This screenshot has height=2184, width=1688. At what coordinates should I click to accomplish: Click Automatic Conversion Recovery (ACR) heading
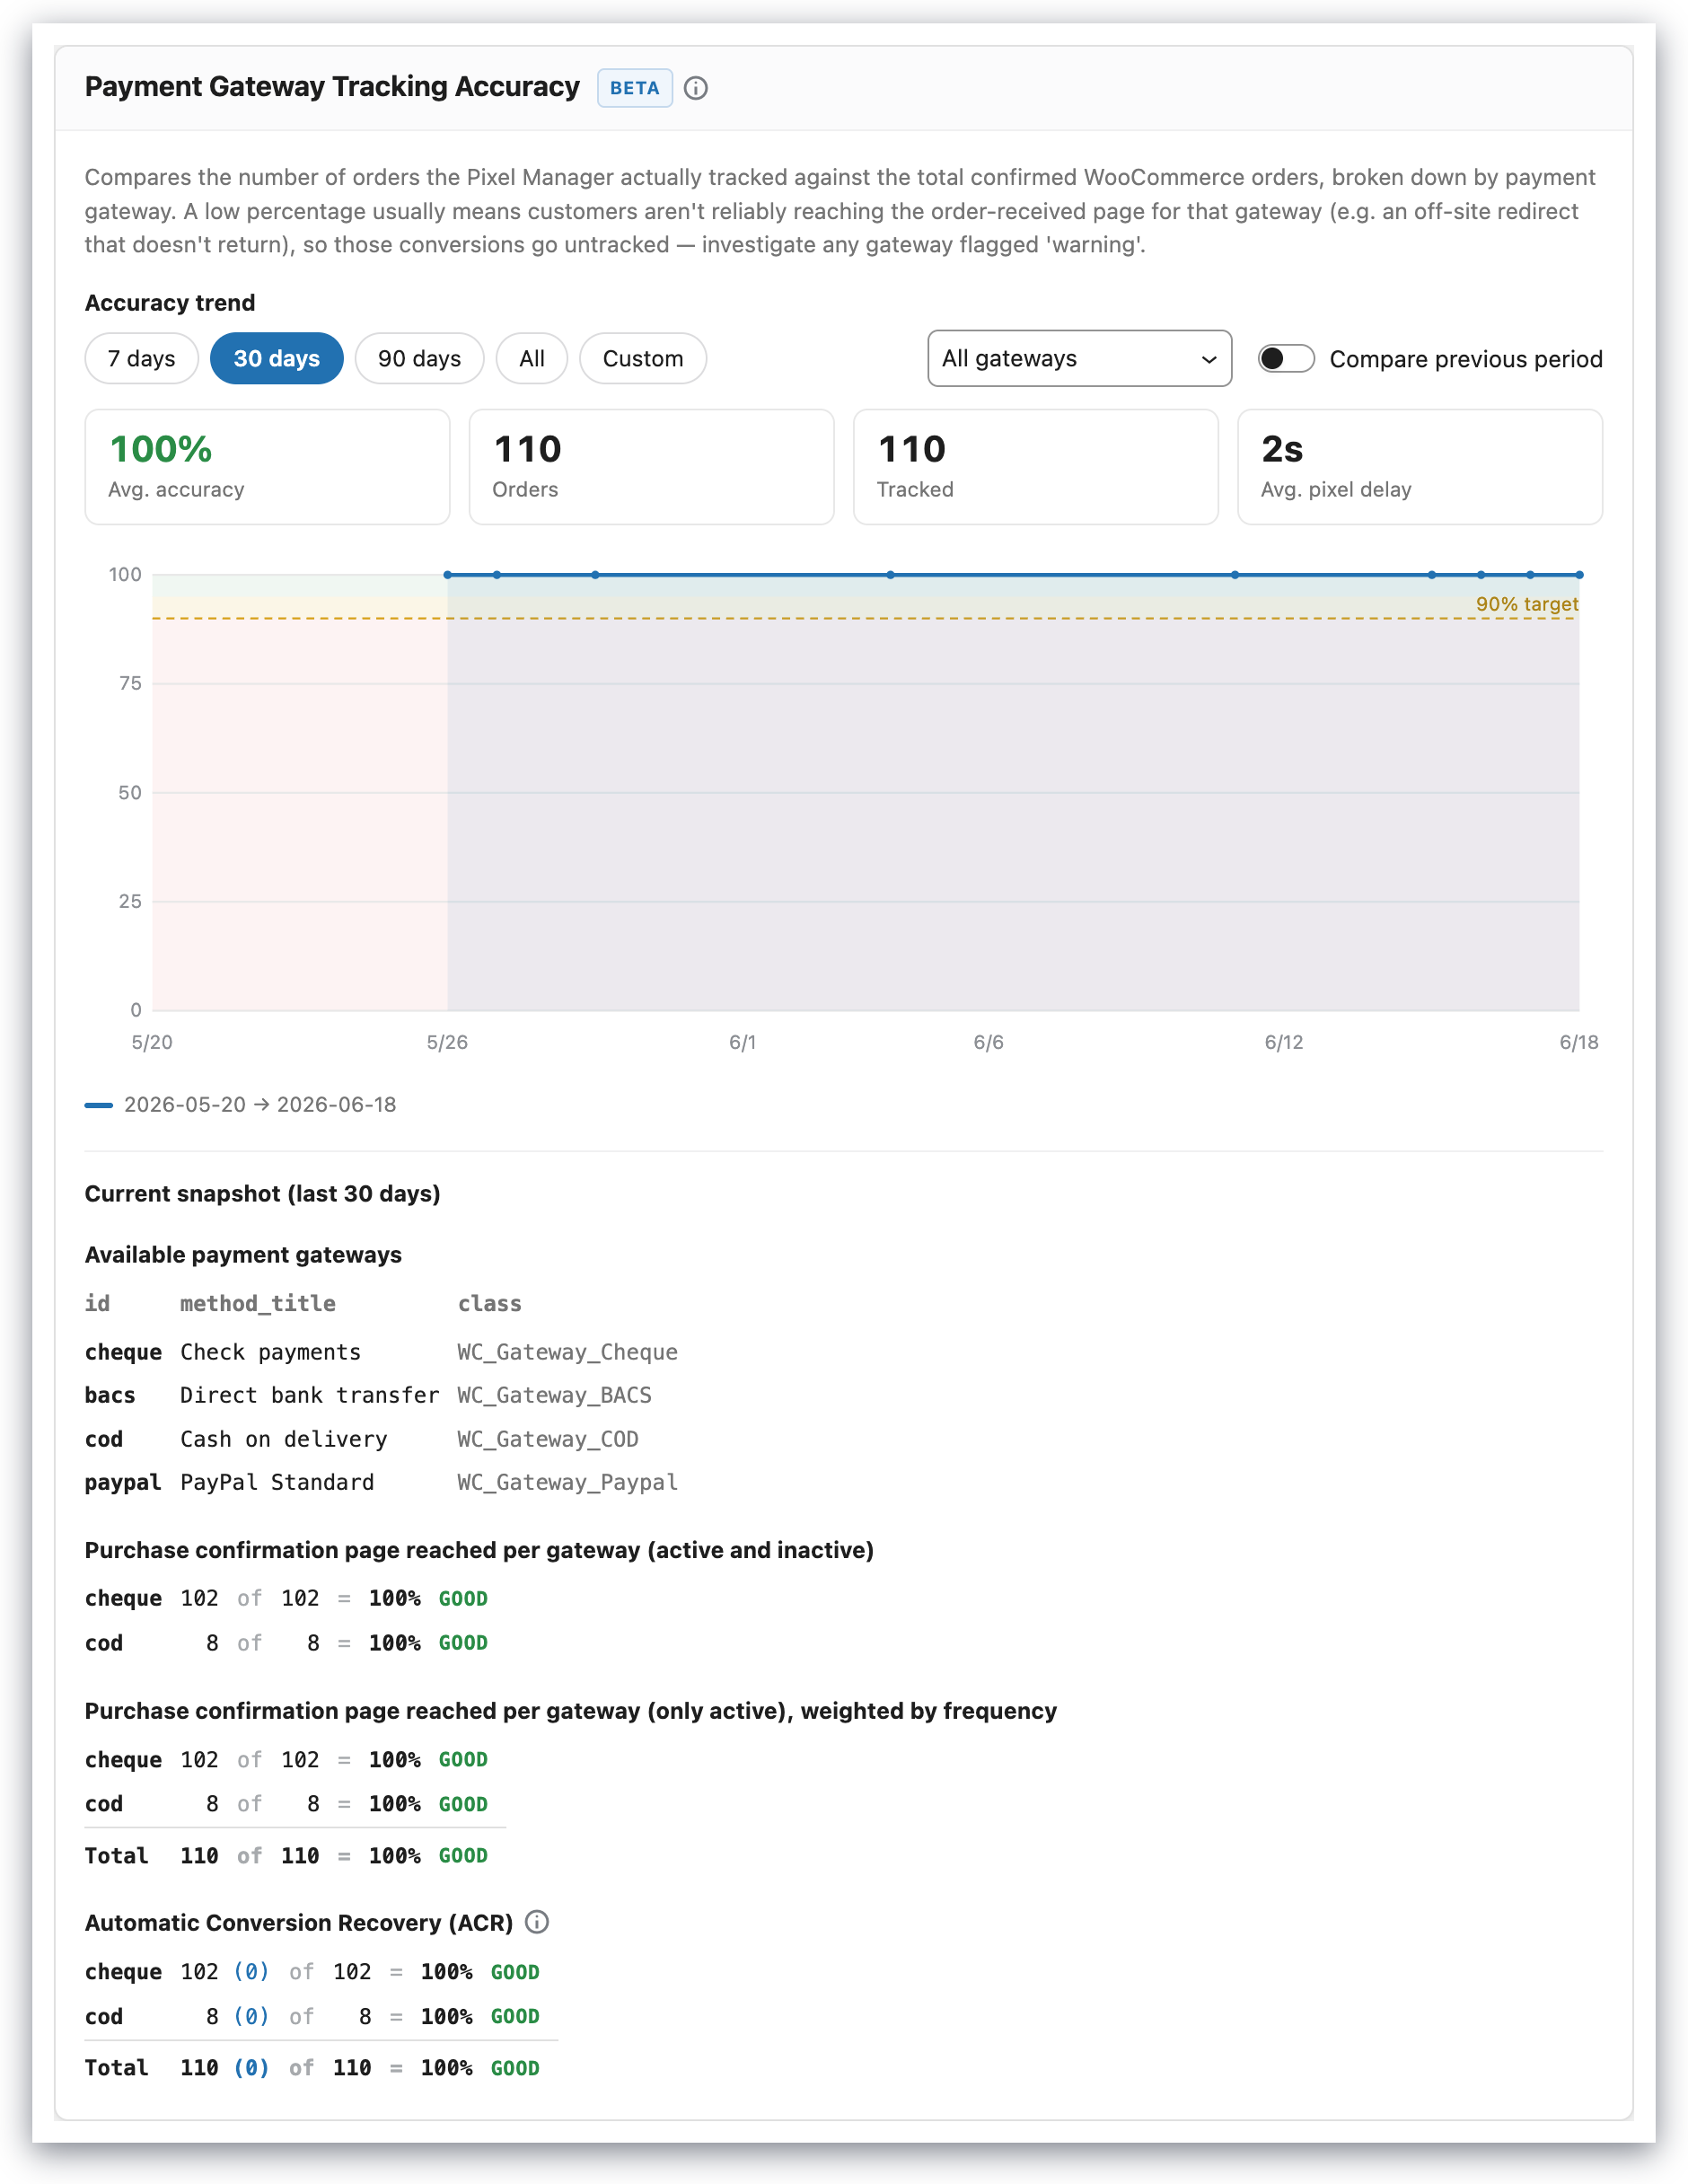[x=299, y=1922]
